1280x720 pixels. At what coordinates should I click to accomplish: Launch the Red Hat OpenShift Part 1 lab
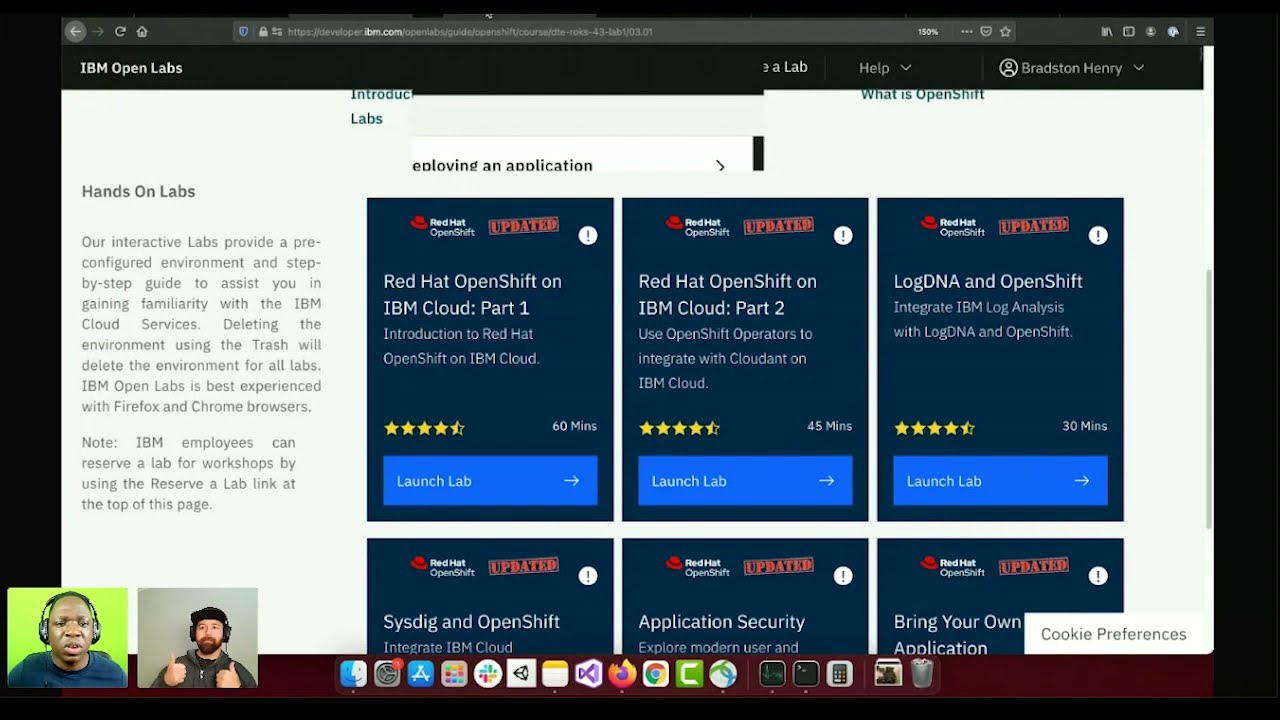tap(490, 481)
